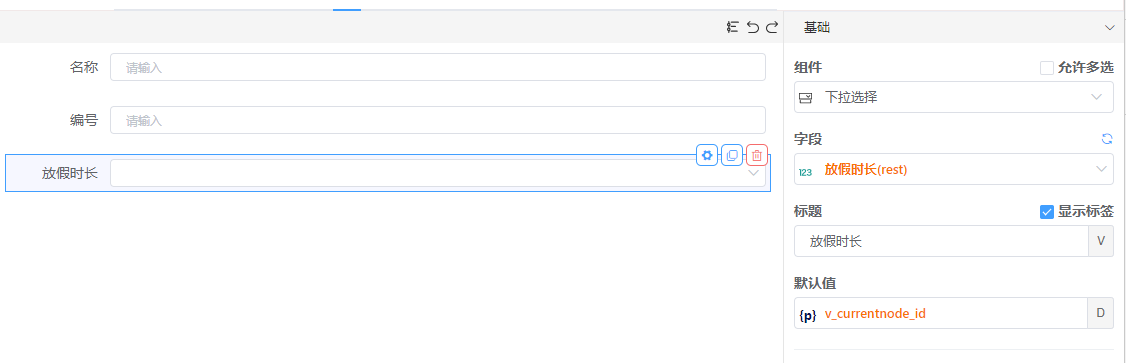Image resolution: width=1126 pixels, height=363 pixels.
Task: Open the outline tree icon in toolbar
Action: click(732, 27)
